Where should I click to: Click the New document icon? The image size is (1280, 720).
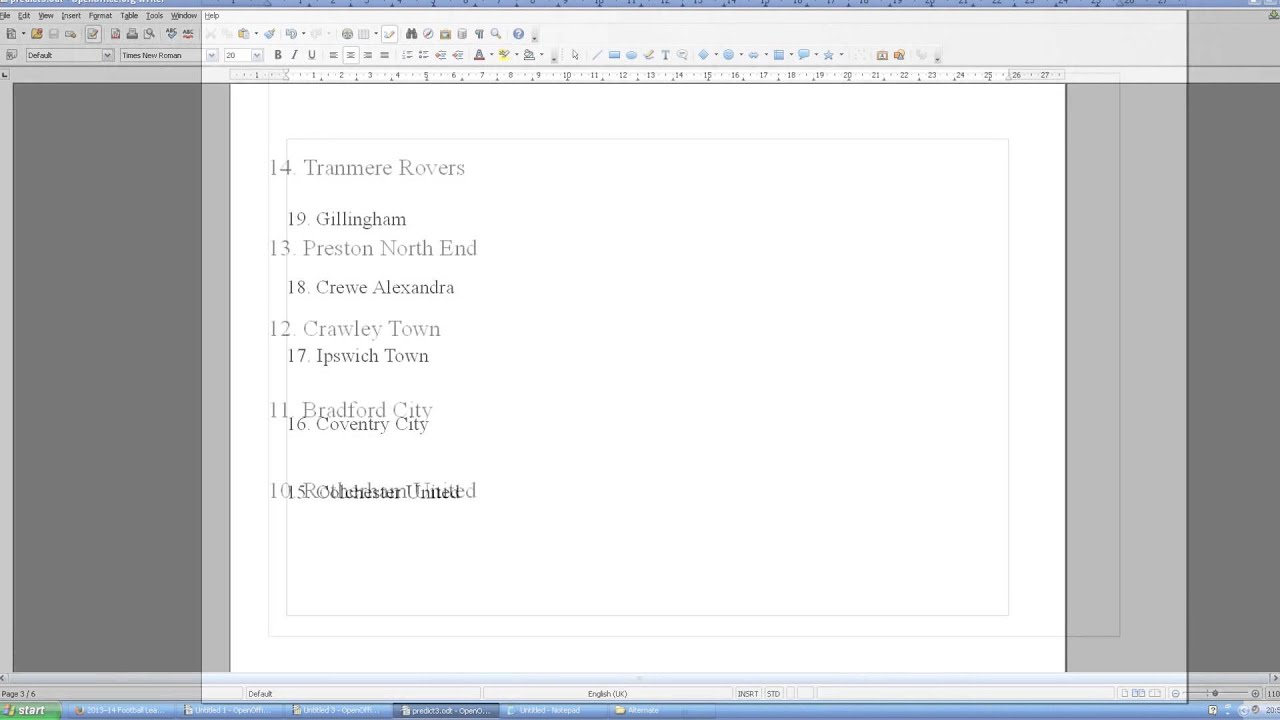pos(11,34)
